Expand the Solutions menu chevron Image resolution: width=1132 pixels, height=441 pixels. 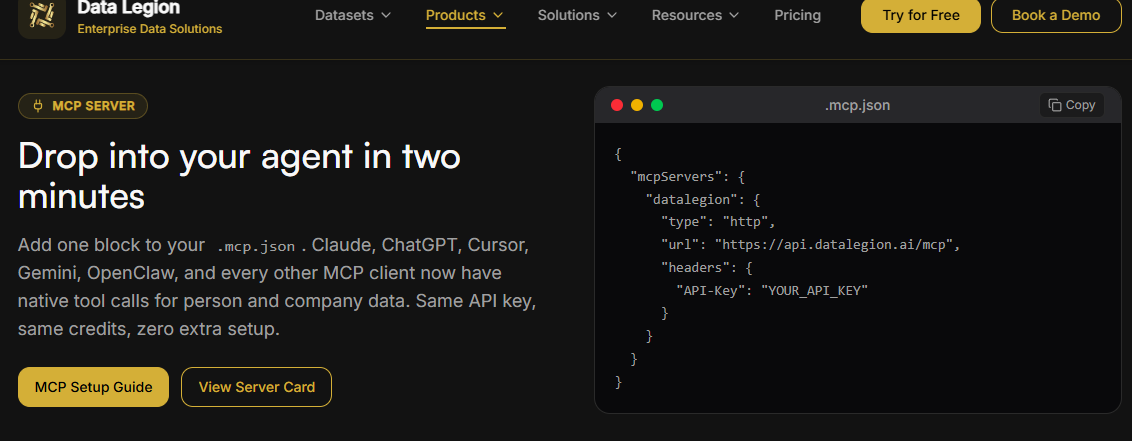coord(611,15)
